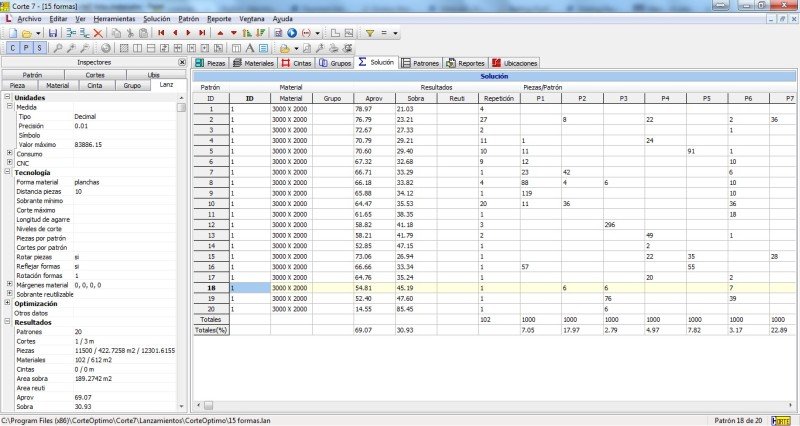Click the Precisión value field 0.01

pyautogui.click(x=82, y=126)
